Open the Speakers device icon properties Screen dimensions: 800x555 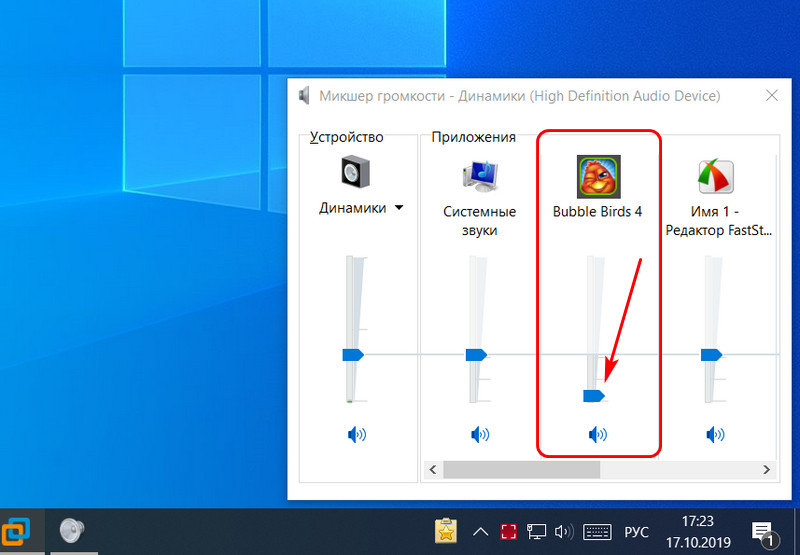point(356,173)
